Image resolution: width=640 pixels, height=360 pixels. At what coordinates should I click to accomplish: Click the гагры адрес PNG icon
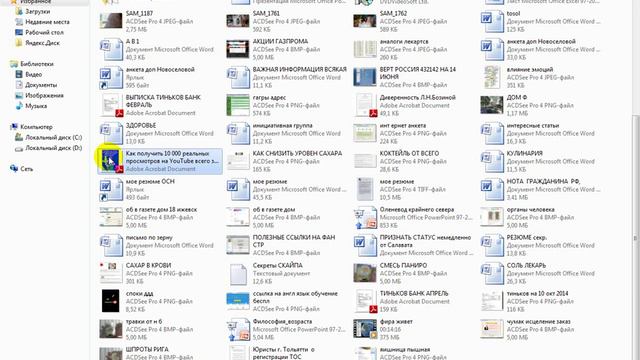[238, 105]
